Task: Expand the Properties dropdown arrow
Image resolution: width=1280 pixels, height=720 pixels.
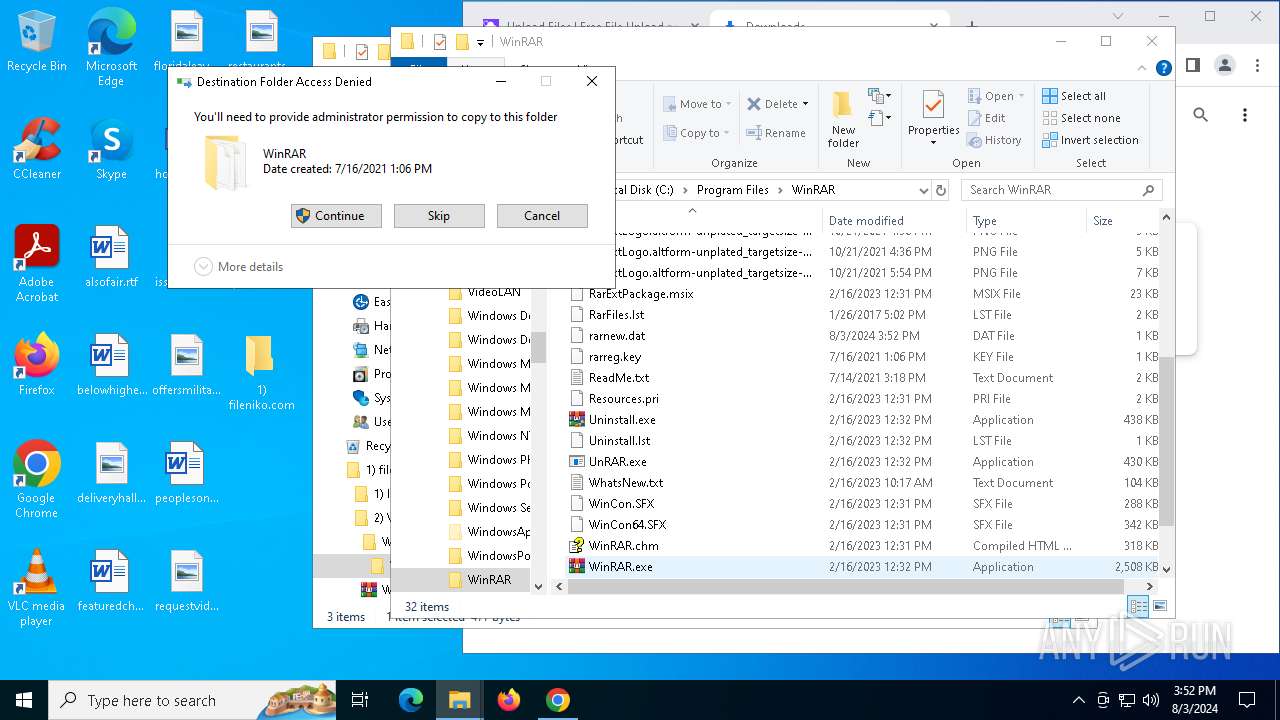Action: [x=933, y=143]
